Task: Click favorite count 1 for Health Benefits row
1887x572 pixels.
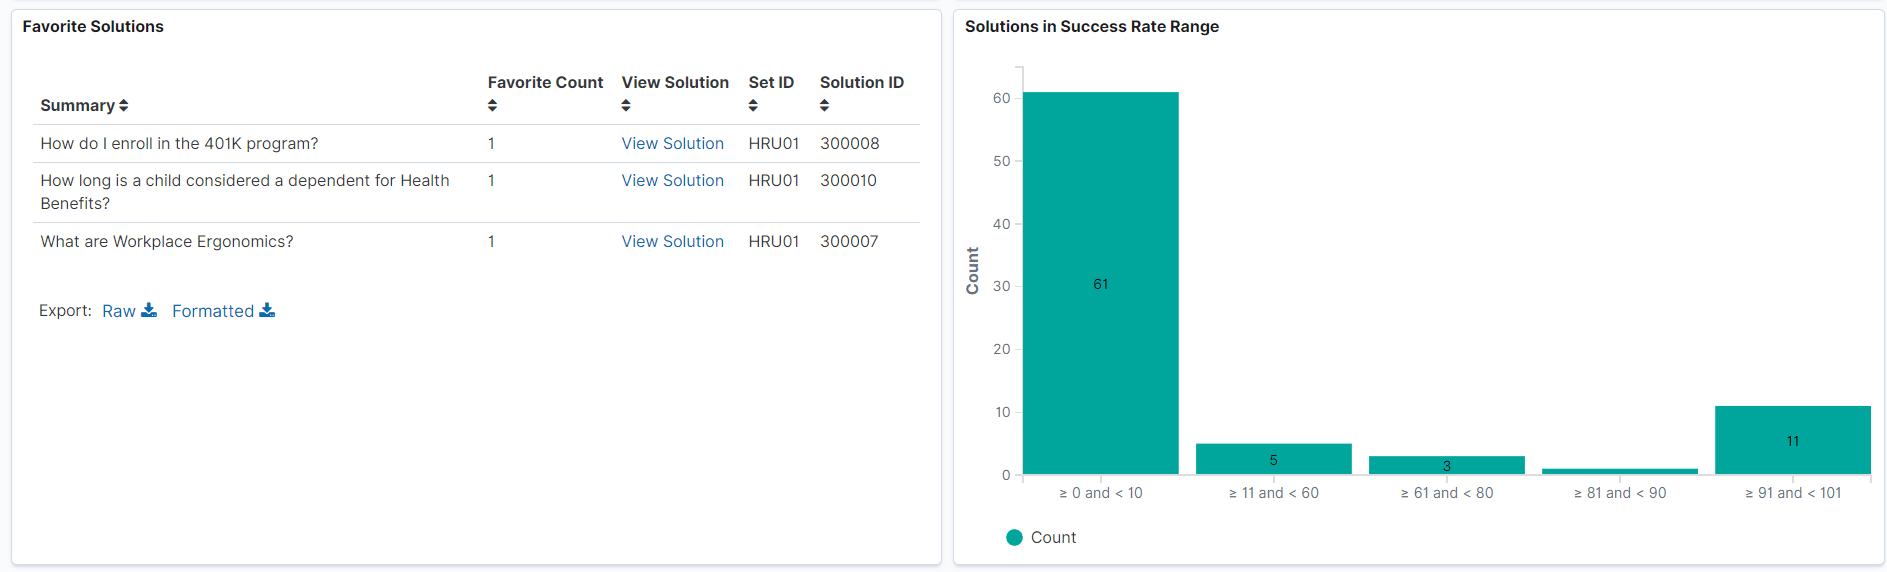Action: (x=491, y=181)
